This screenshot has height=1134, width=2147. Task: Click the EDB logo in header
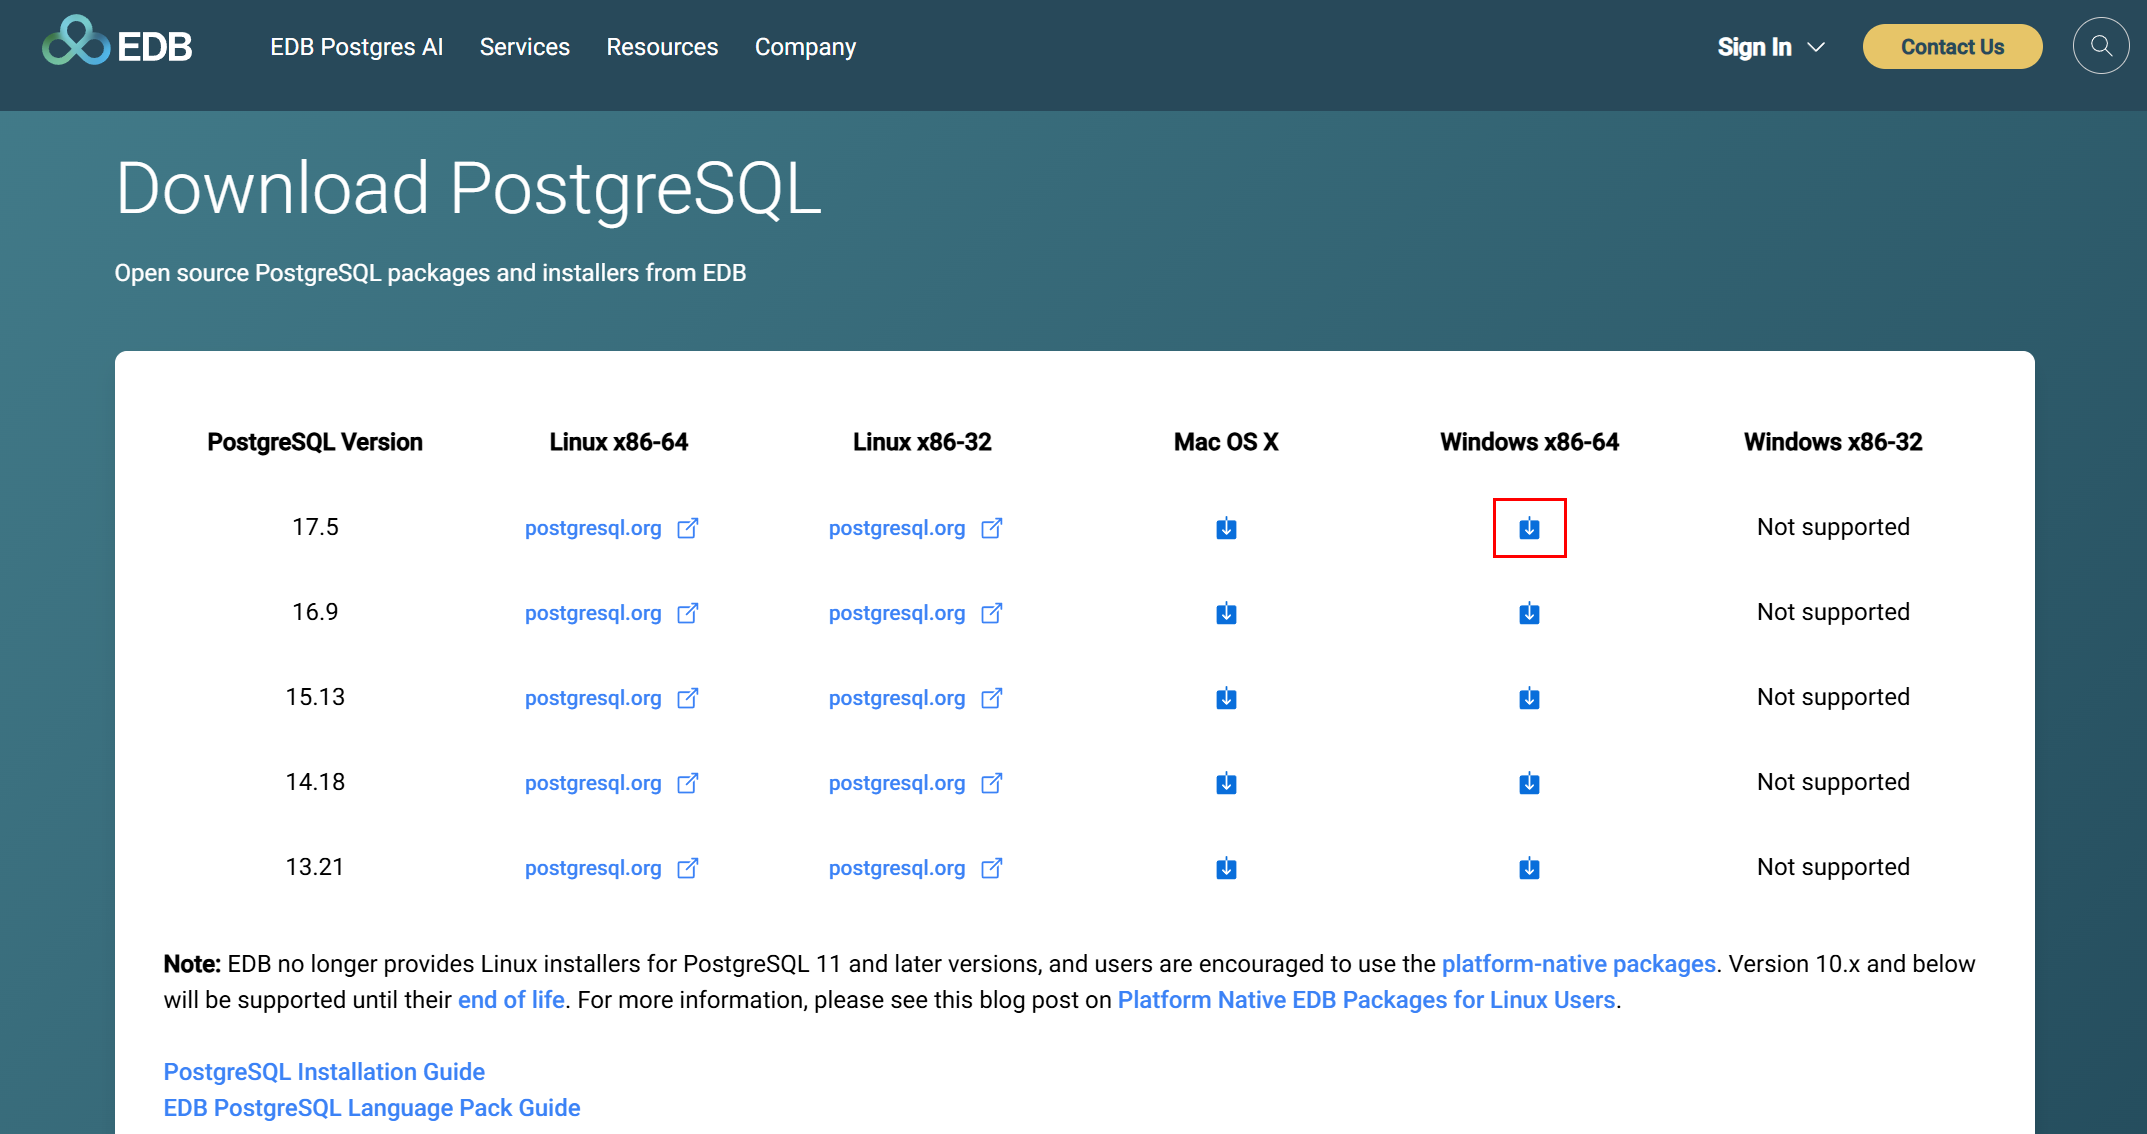pos(117,42)
